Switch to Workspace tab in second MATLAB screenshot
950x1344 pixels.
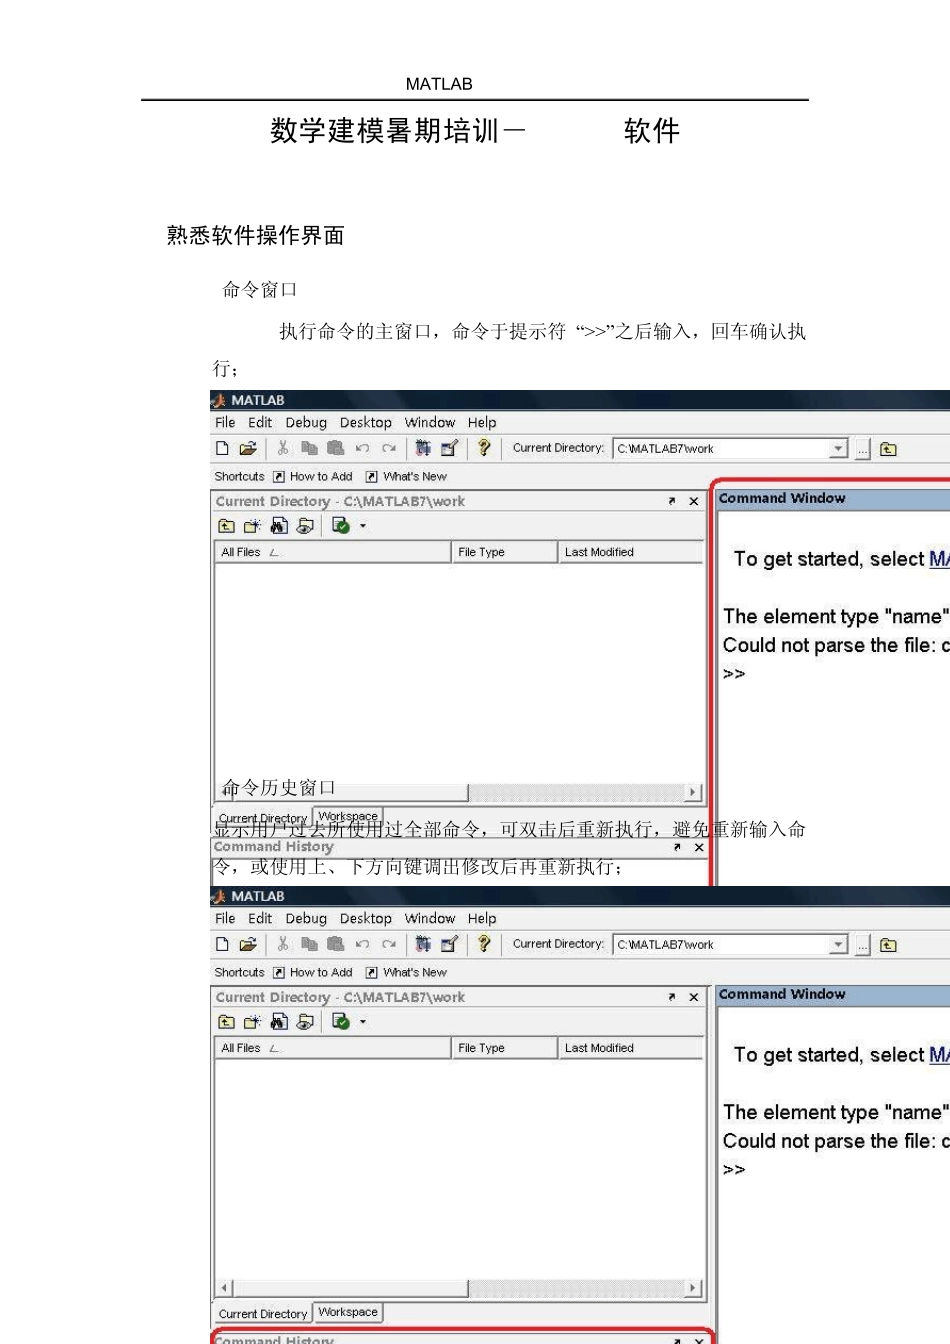click(348, 1312)
